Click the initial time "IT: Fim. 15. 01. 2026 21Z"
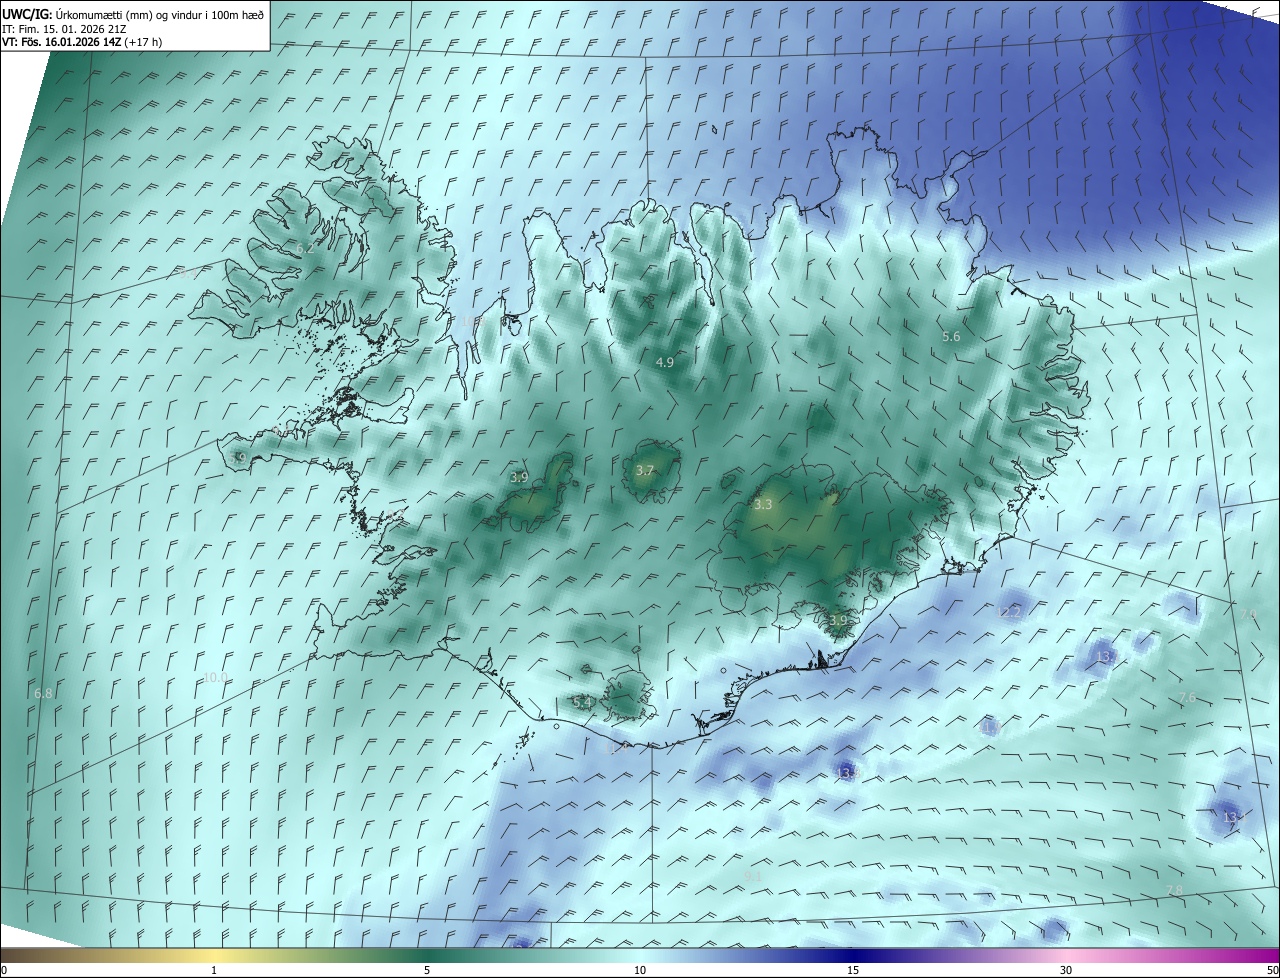 63,28
